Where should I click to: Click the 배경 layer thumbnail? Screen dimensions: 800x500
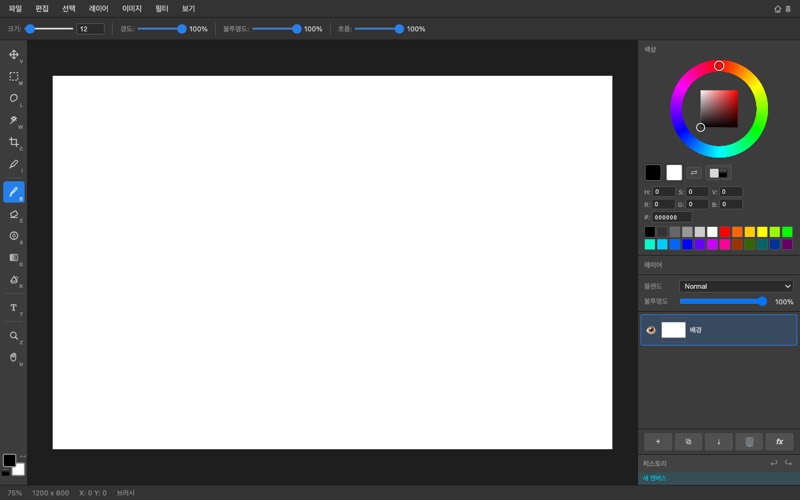(673, 330)
